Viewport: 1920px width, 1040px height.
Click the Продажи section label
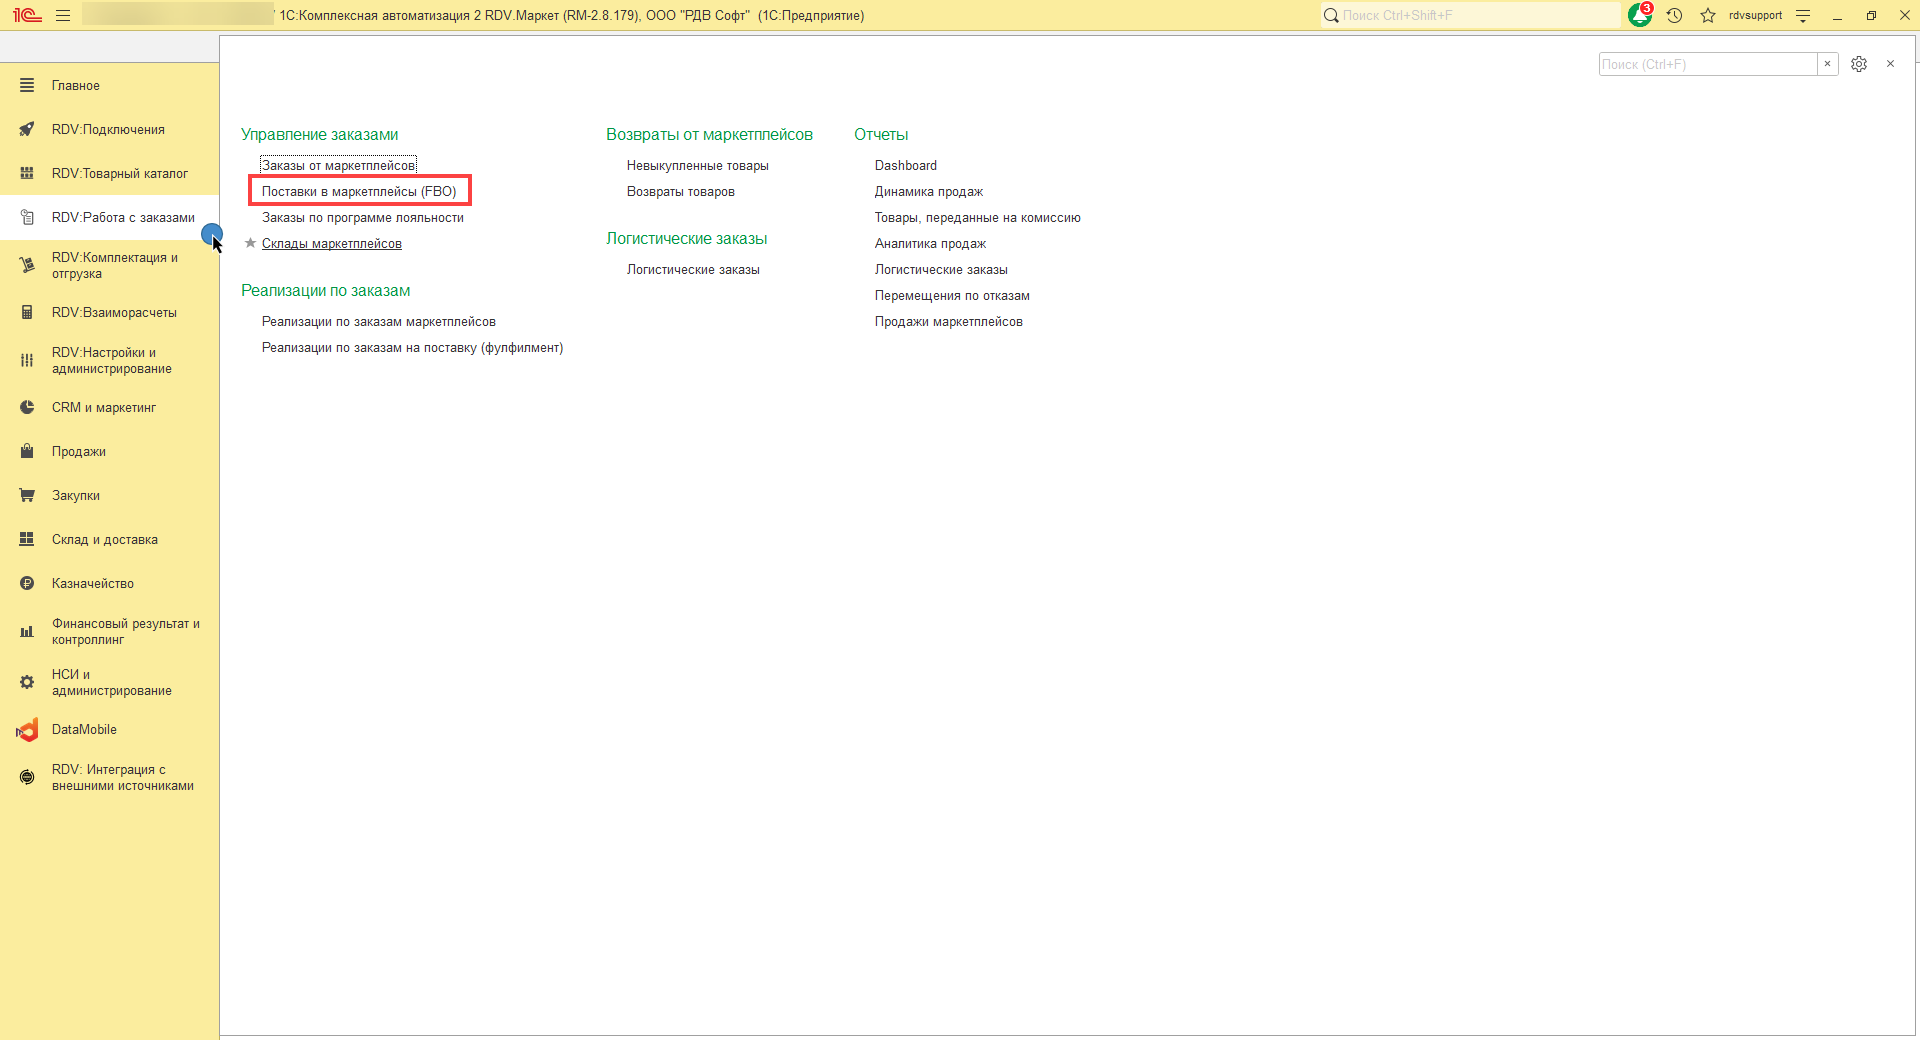click(x=79, y=452)
